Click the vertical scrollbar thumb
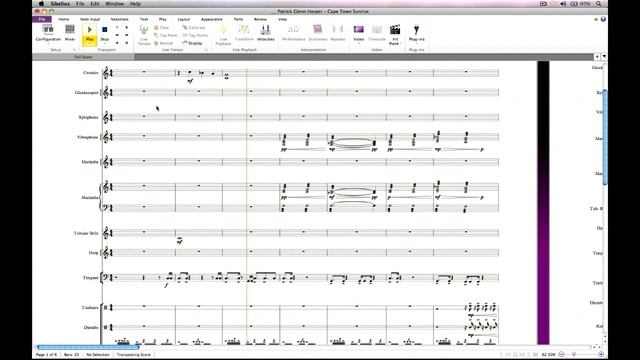Image resolution: width=640 pixels, height=360 pixels. point(605,137)
